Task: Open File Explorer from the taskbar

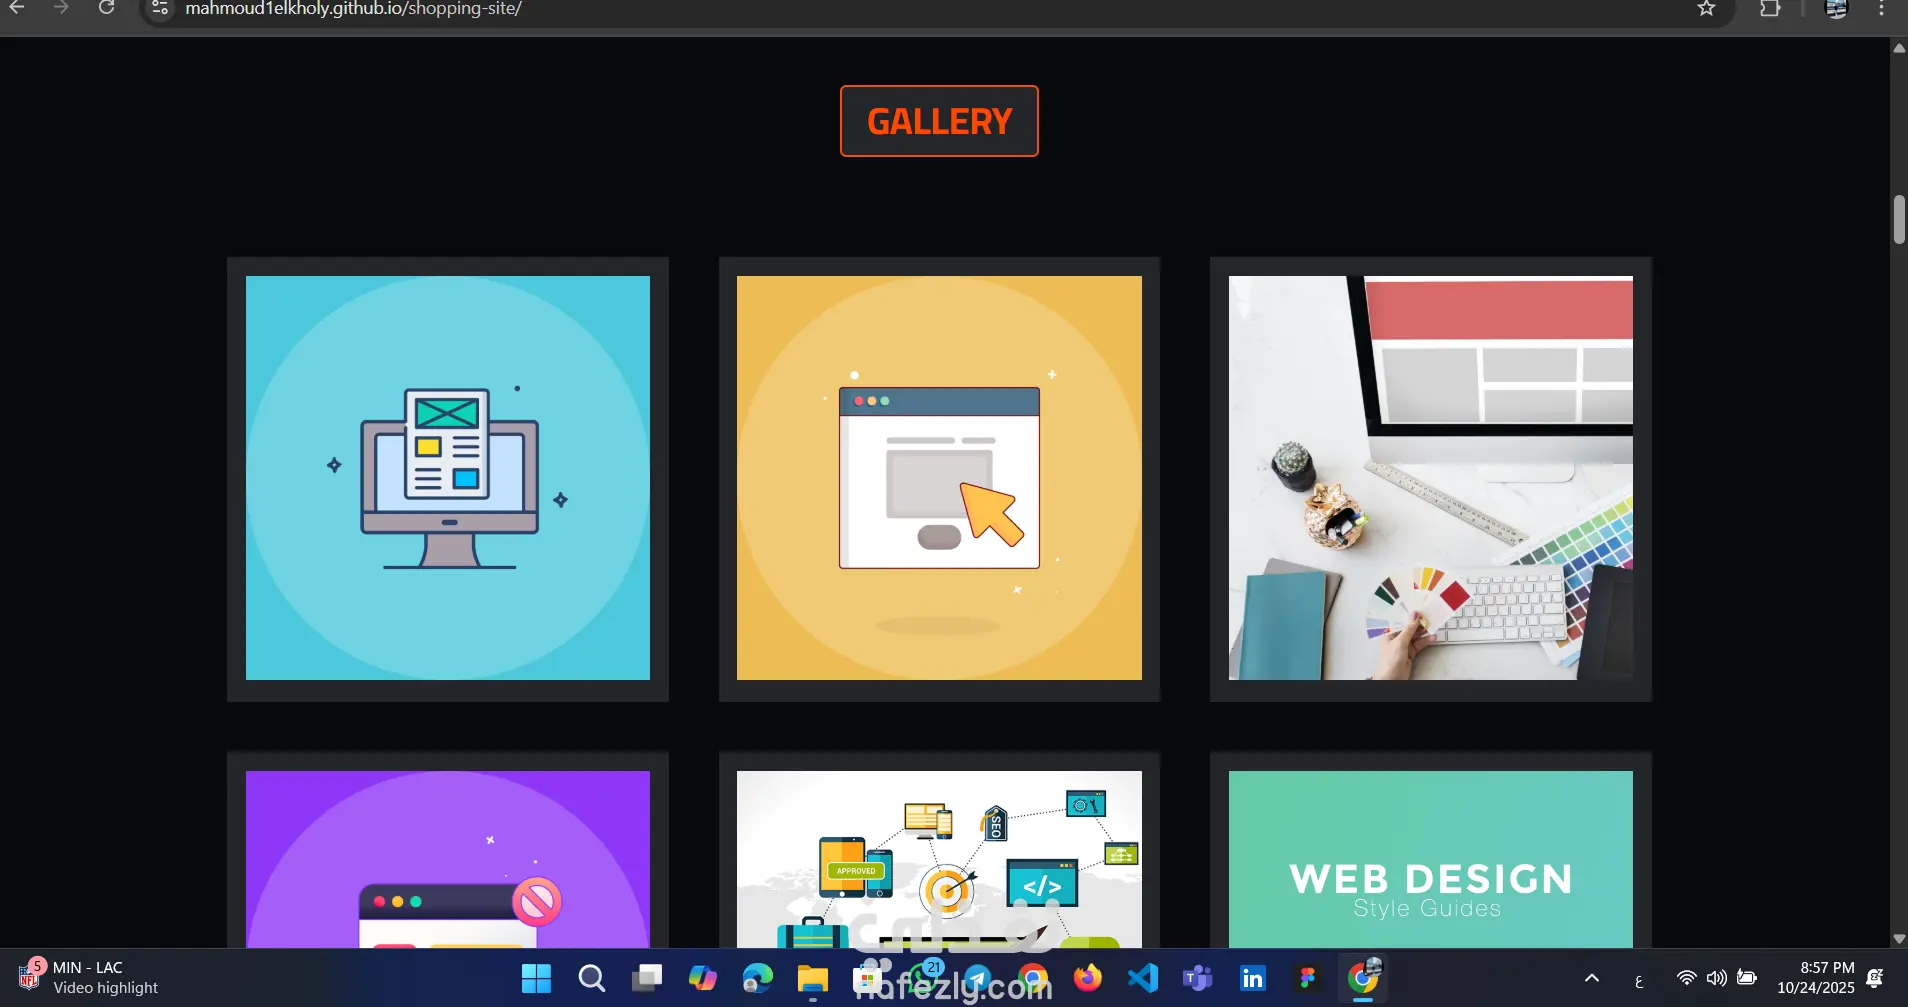Action: click(x=812, y=978)
